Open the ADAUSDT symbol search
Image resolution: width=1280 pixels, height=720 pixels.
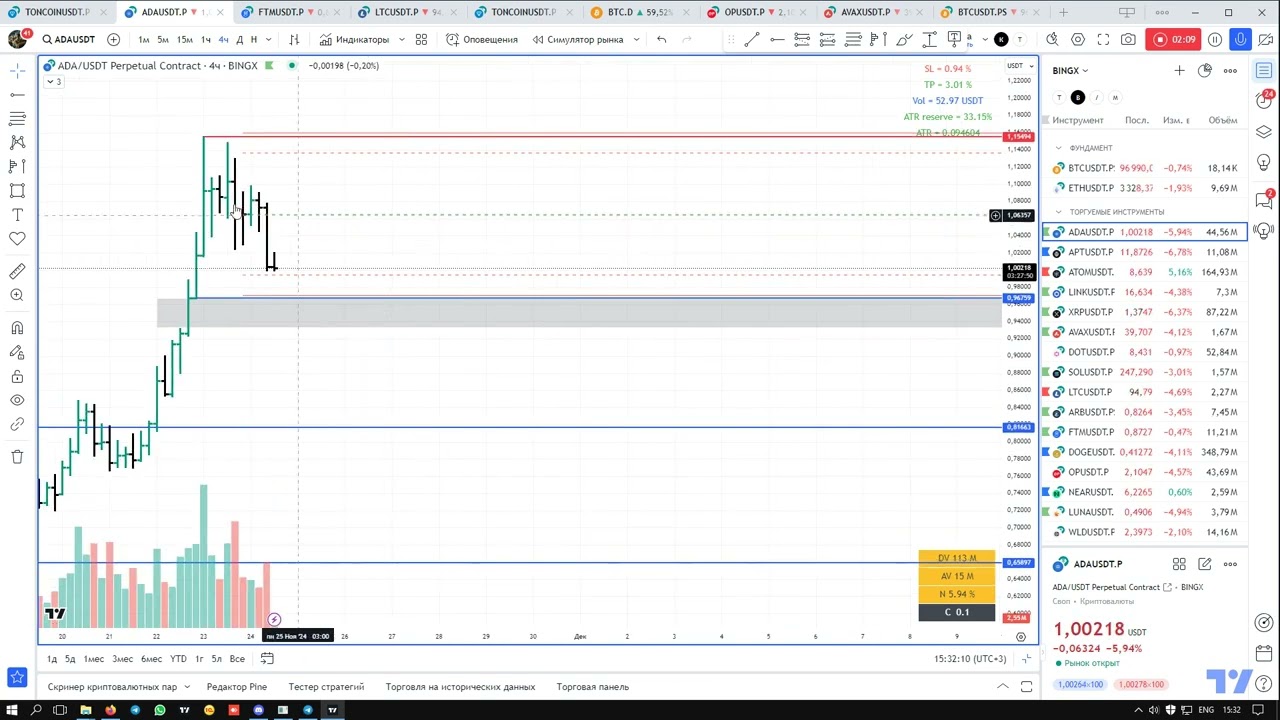coord(69,39)
